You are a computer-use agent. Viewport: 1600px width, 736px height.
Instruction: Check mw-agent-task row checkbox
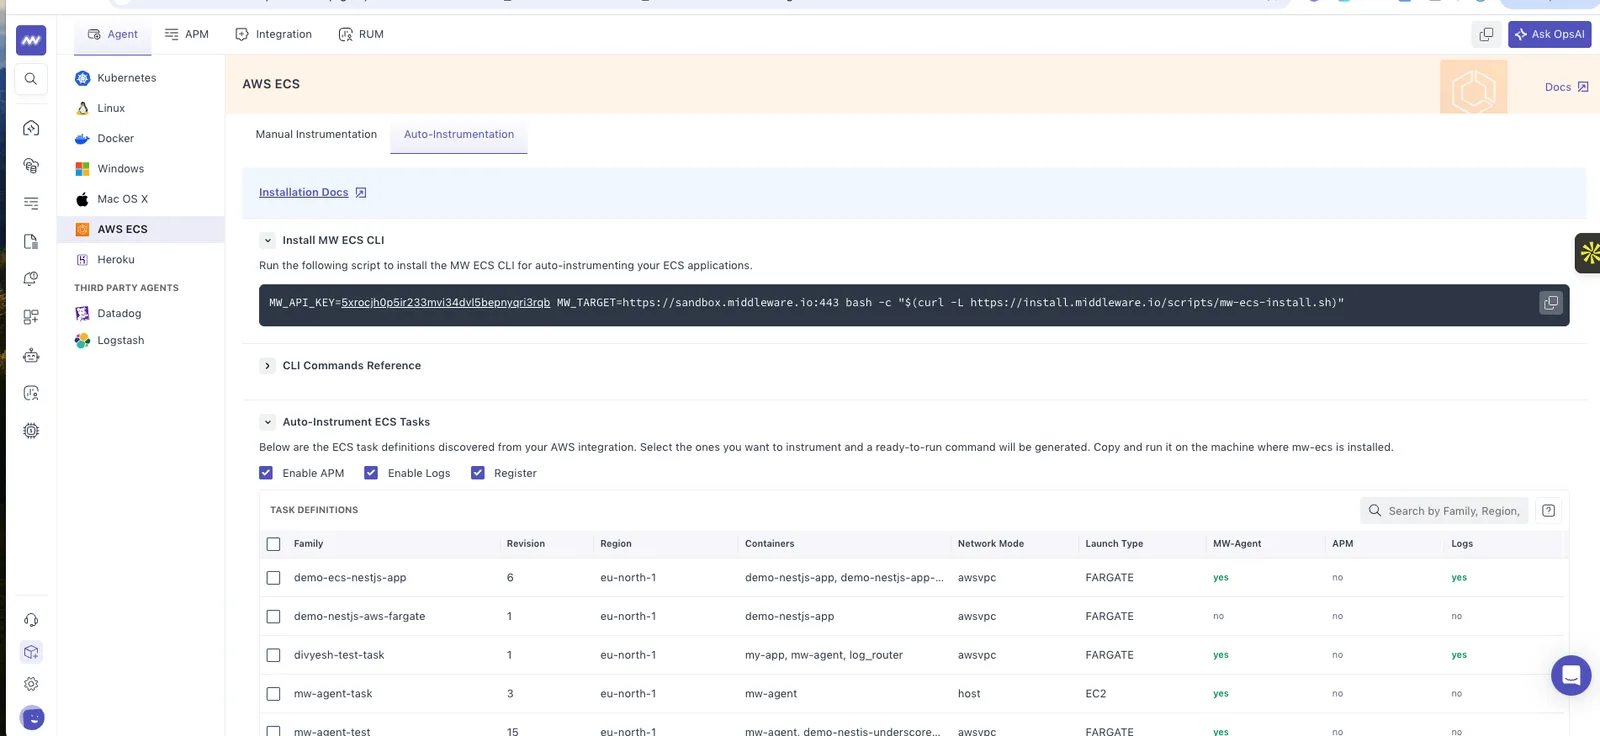(273, 694)
